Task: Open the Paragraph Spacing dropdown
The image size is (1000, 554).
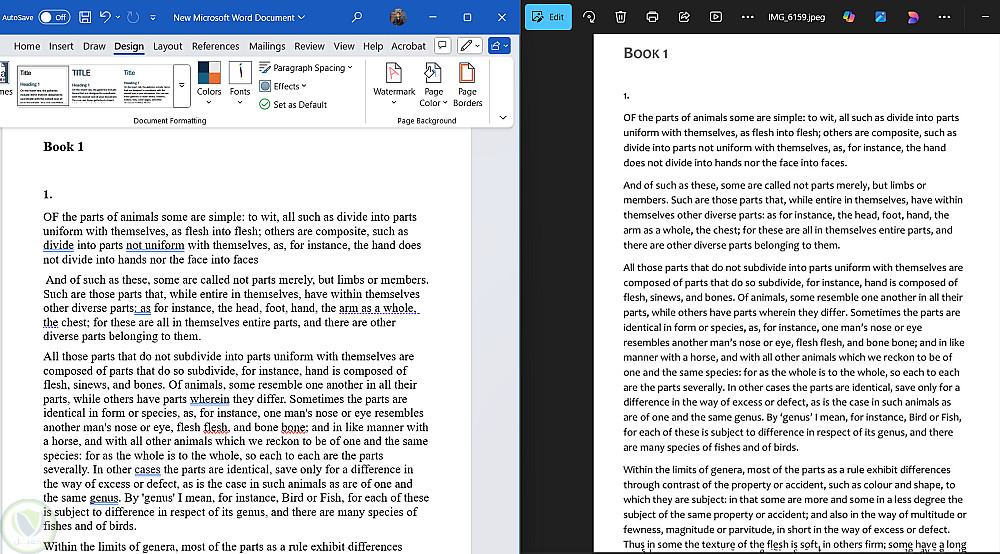Action: 305,68
